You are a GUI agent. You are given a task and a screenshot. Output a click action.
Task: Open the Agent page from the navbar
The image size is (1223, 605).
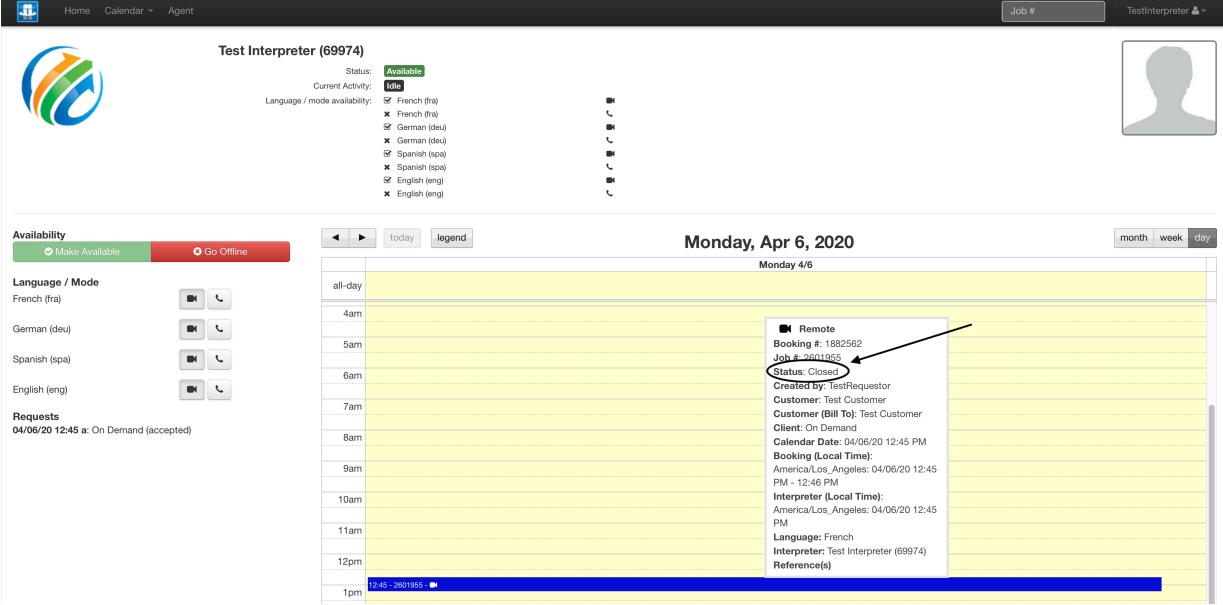point(180,11)
